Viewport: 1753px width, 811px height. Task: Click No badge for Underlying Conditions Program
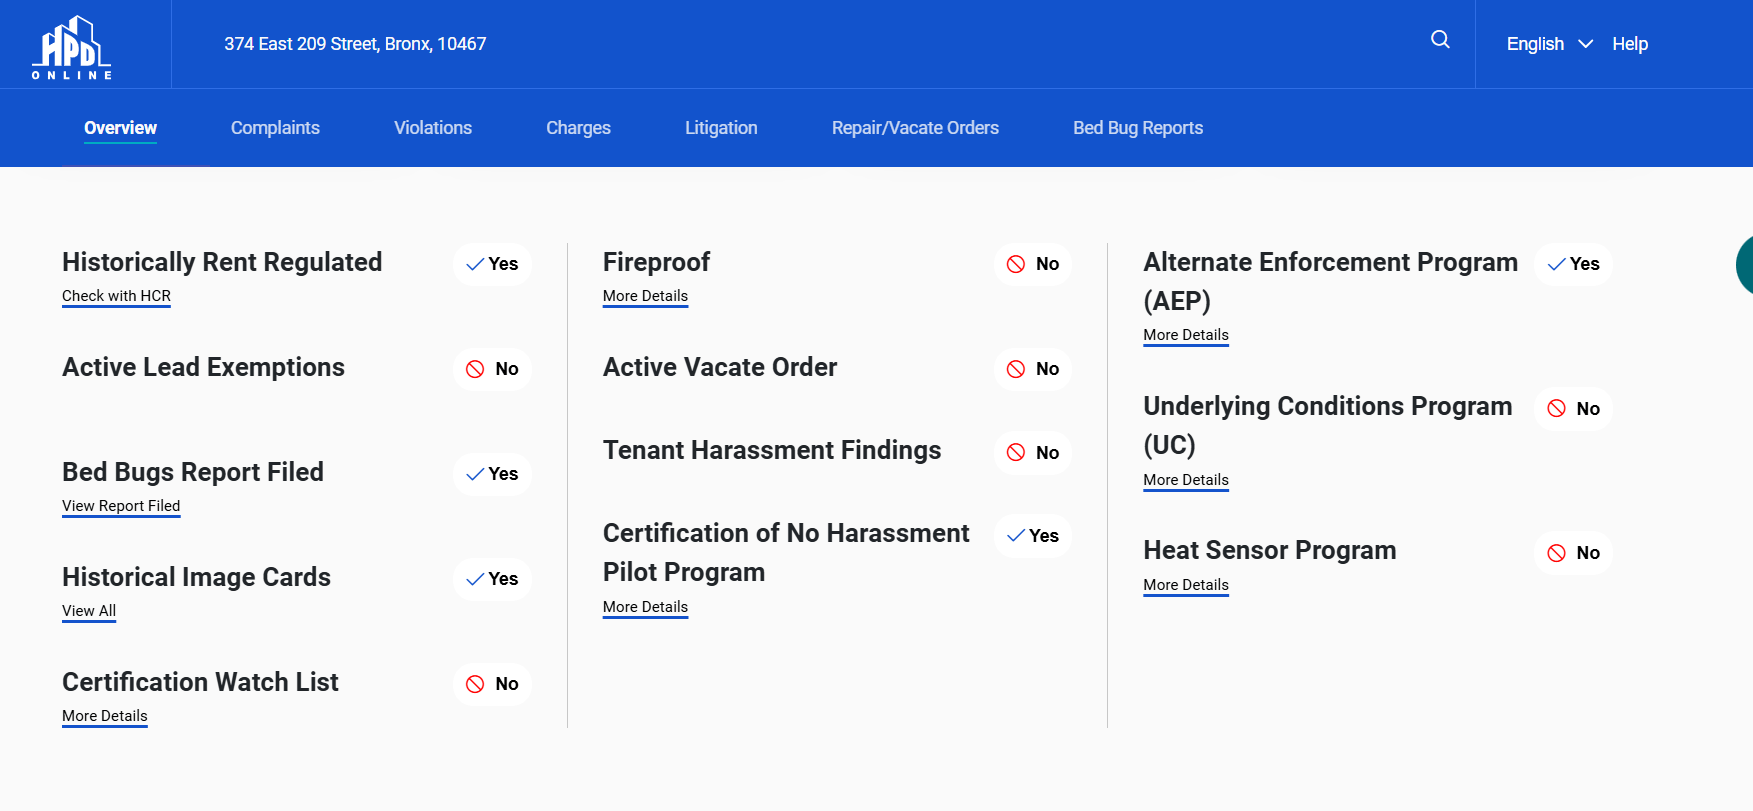[1573, 408]
